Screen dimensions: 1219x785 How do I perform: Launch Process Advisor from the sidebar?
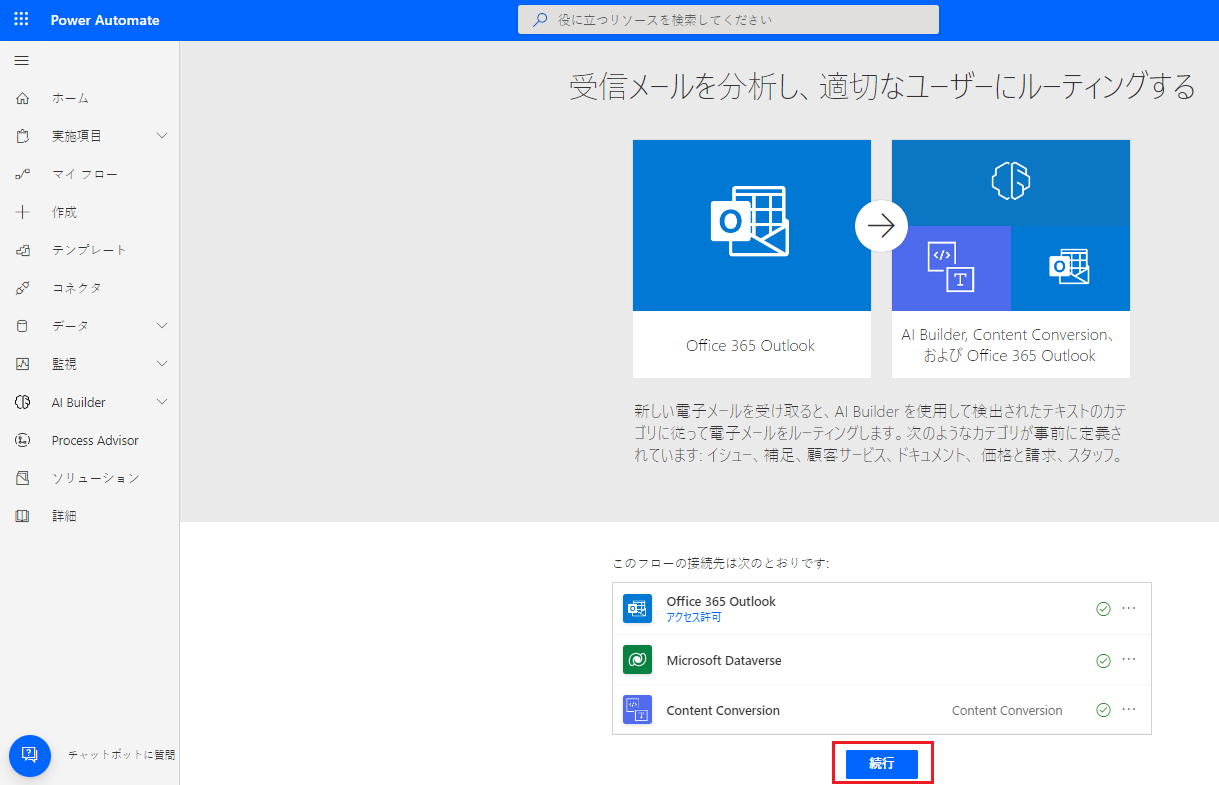click(22, 440)
